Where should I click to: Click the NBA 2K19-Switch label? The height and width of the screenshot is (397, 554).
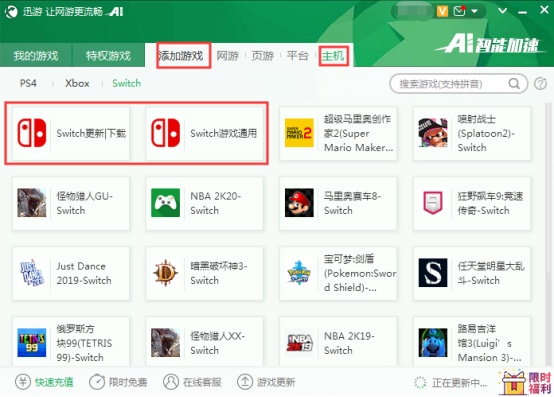[x=349, y=343]
